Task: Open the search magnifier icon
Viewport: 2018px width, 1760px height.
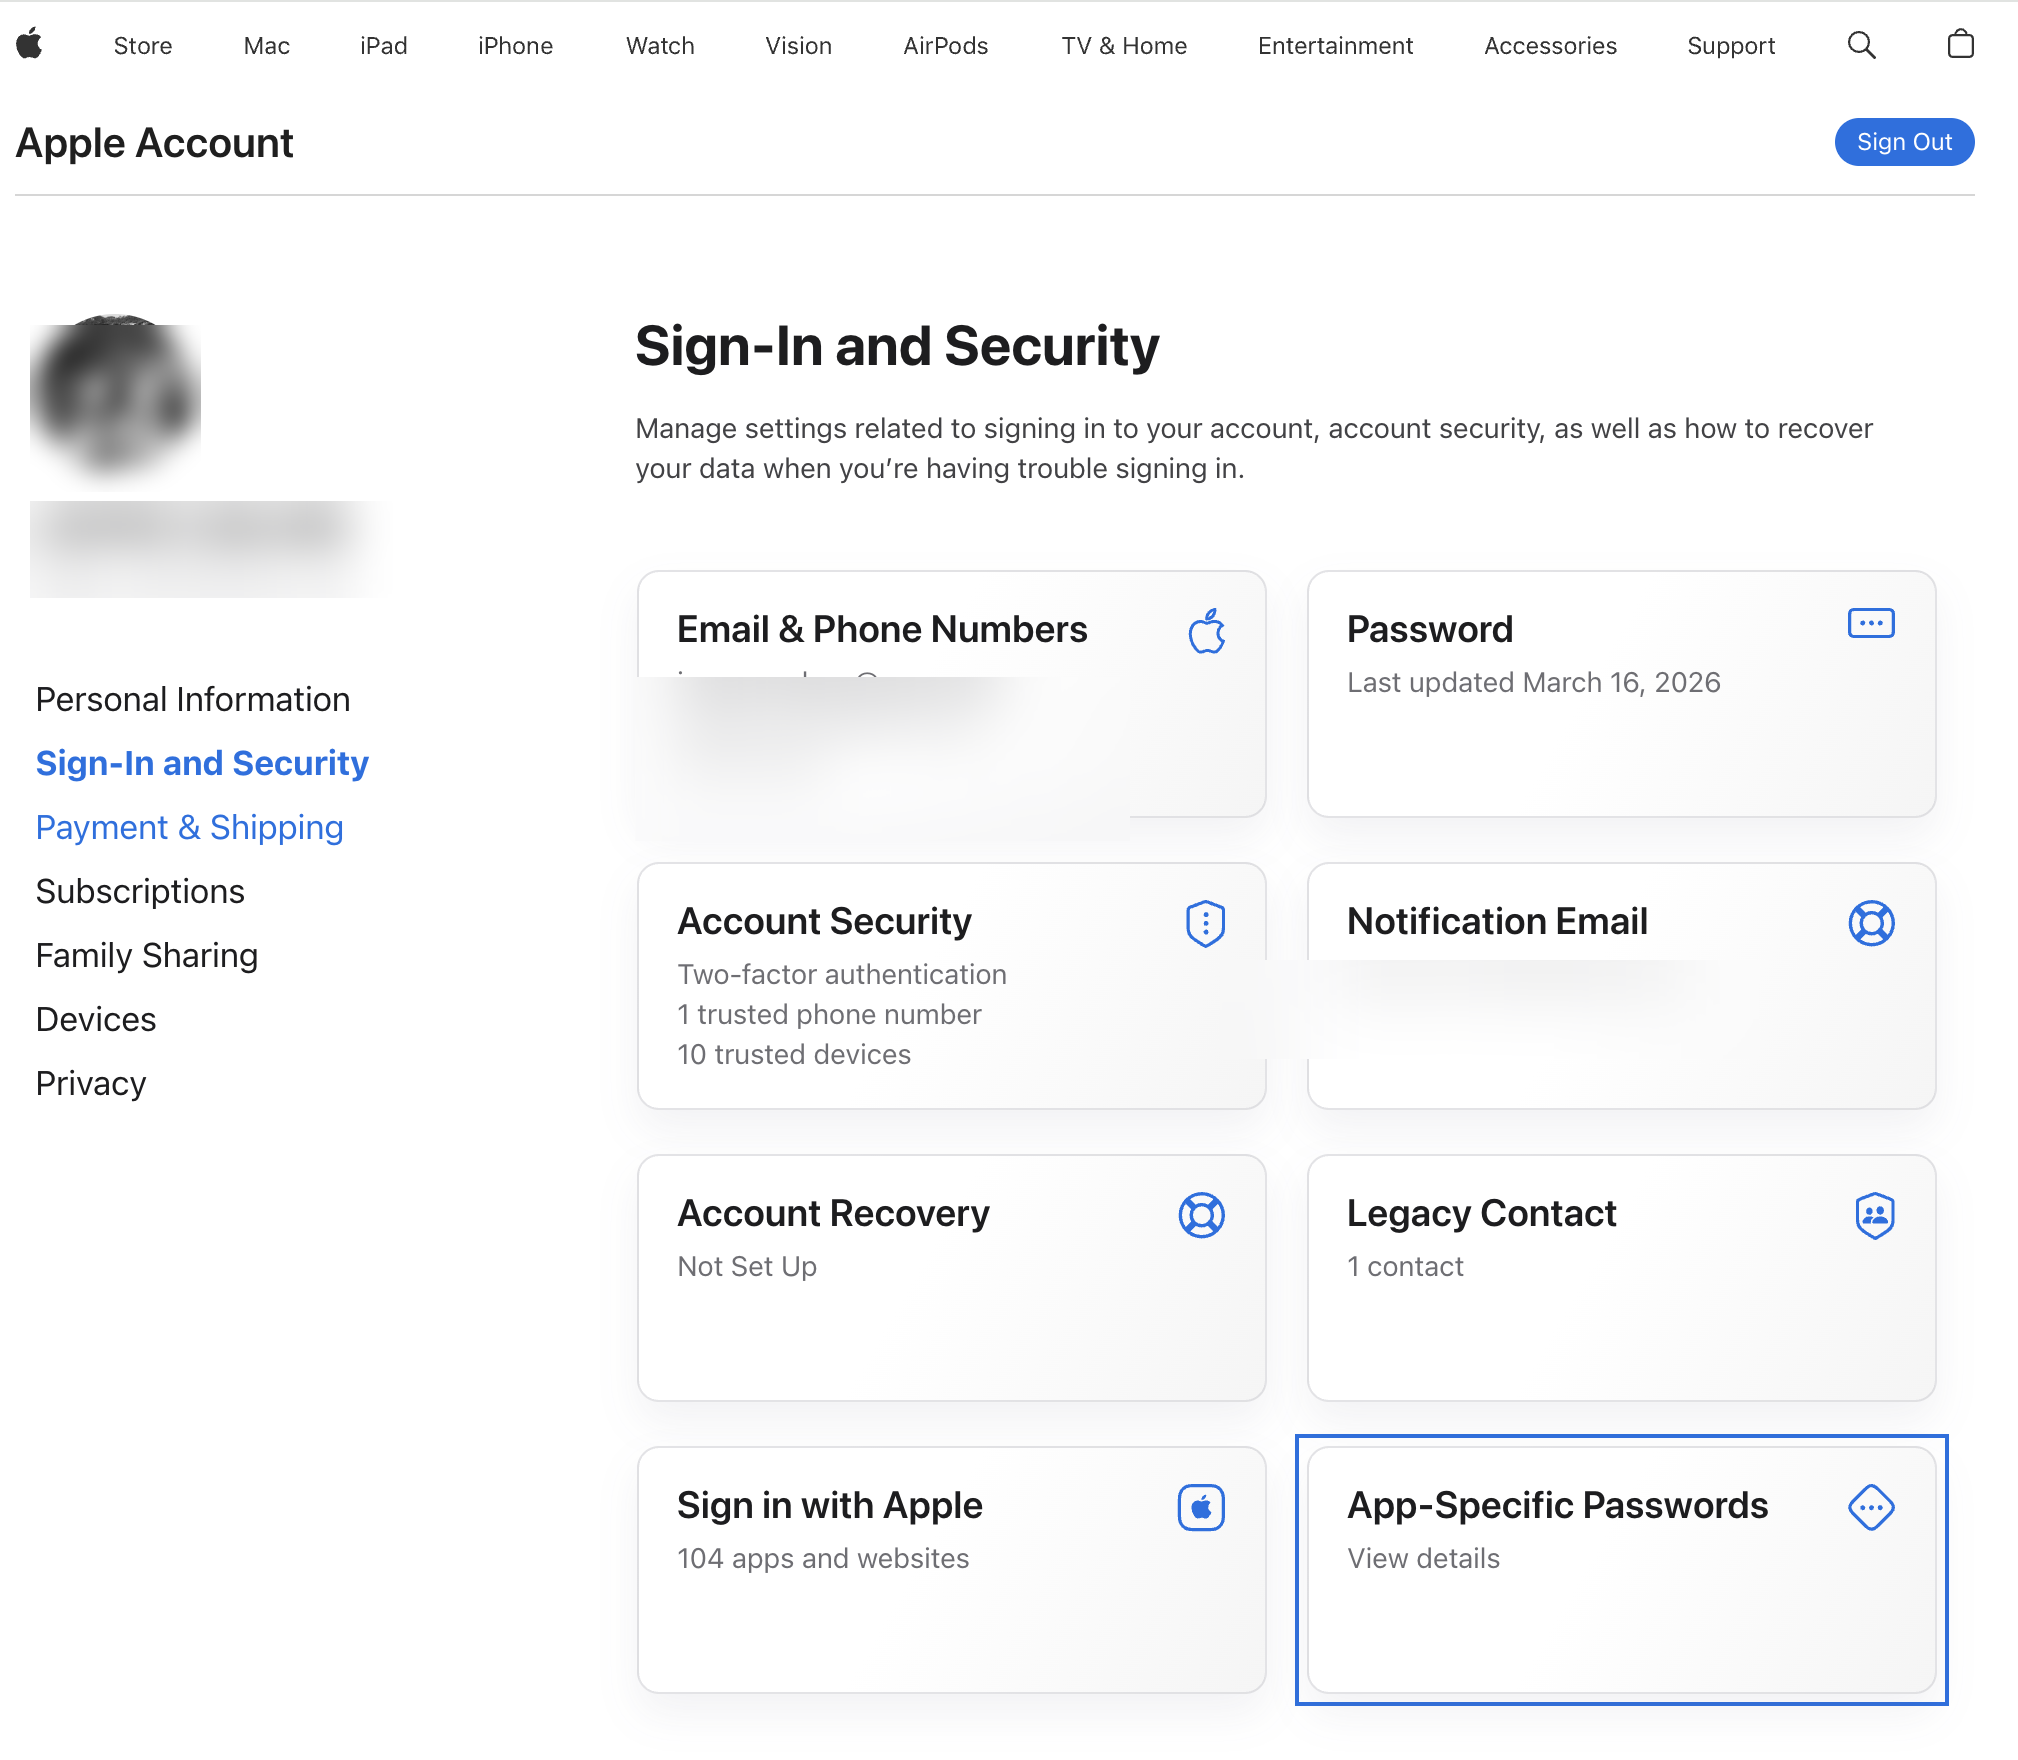Action: [x=1861, y=45]
